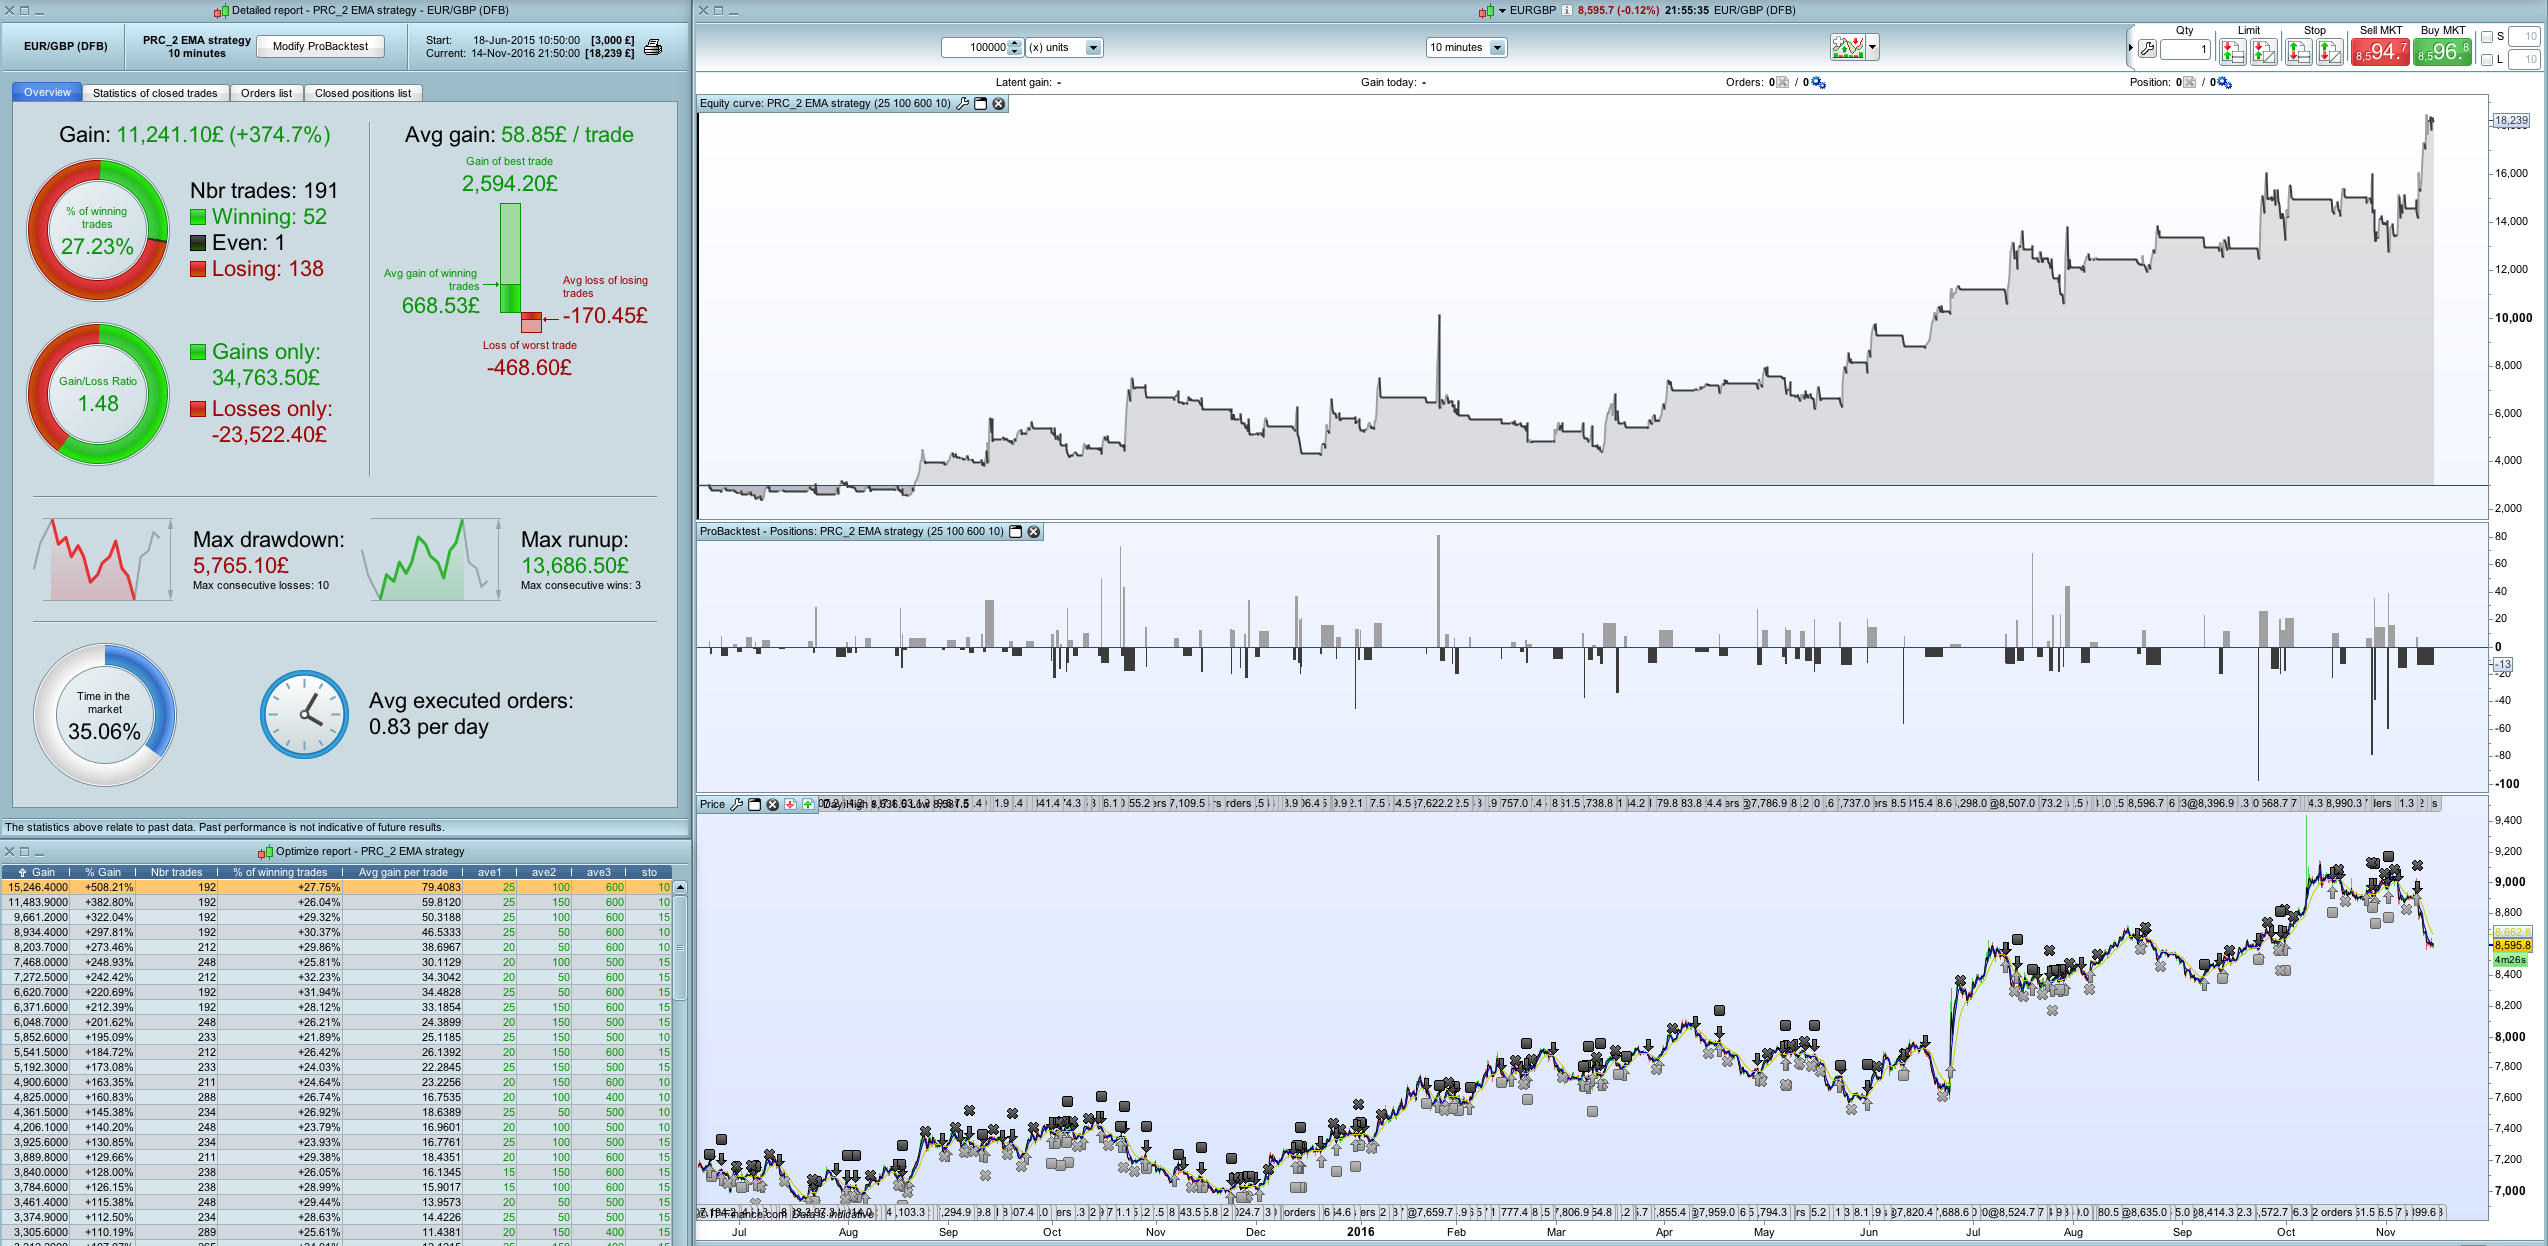Click the blue gears icon next to Orders

pyautogui.click(x=1818, y=83)
